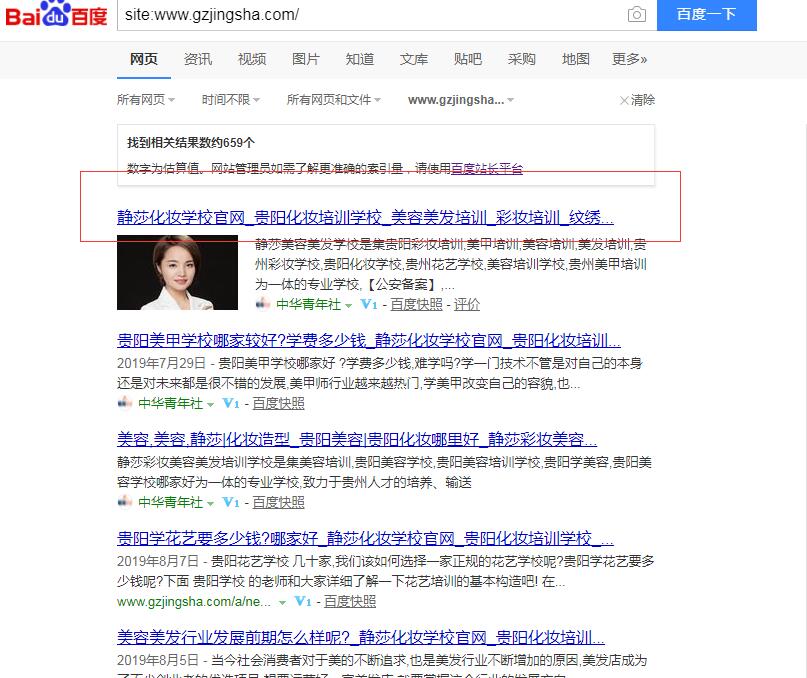Click V1 badge under 静莎彩妆美容 result
Screen dimensions: 807x678
click(231, 502)
